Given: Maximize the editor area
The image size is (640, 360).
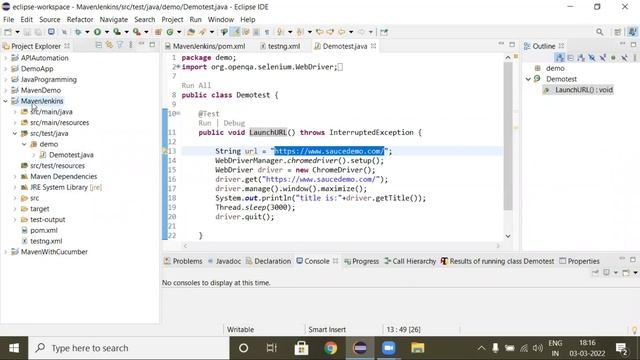Looking at the screenshot, I should pos(512,44).
